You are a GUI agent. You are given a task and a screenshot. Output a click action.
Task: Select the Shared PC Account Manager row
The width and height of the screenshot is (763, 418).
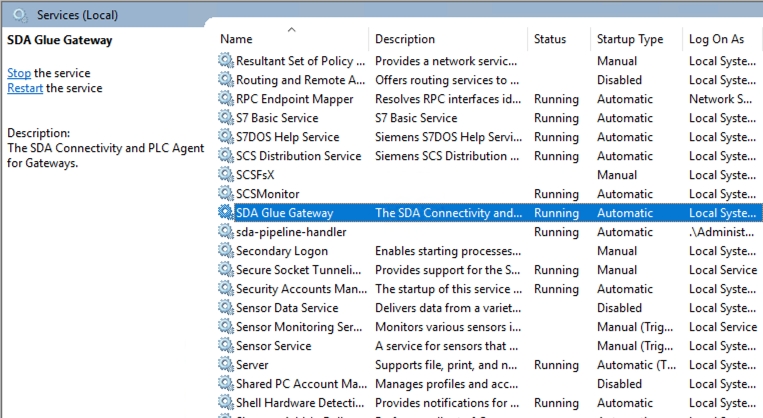[301, 384]
